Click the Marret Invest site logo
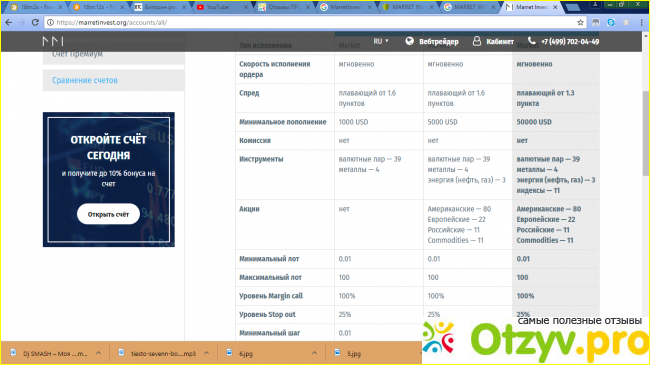 point(53,41)
